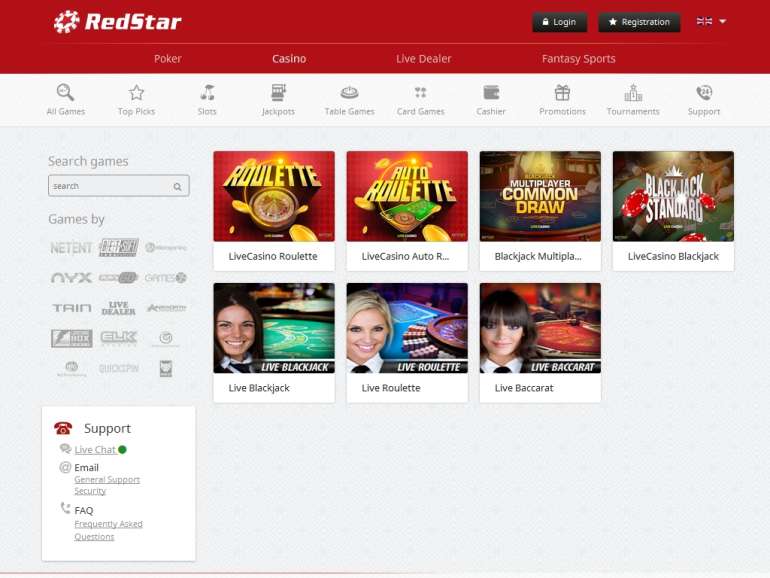The width and height of the screenshot is (770, 578).
Task: Open the Top Picks star icon
Action: pyautogui.click(x=137, y=92)
